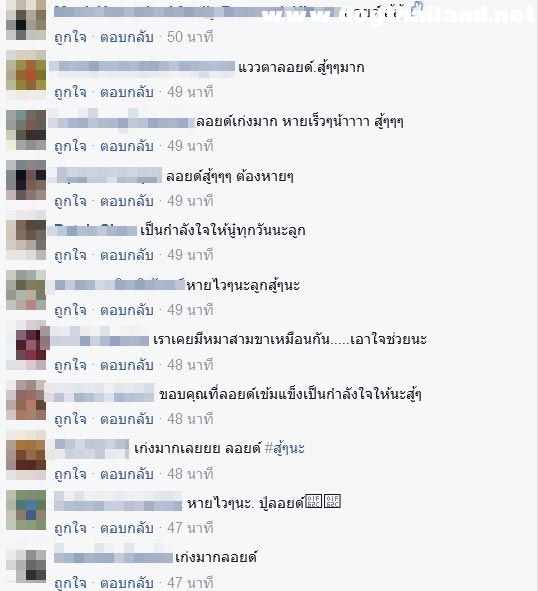Screen dimensions: 538x591
Task: Reply to the comment 'ลอยด์เก่งมาก หายเร็วๆน้าาาา สู้ๆๆๆ'
Action: point(127,146)
